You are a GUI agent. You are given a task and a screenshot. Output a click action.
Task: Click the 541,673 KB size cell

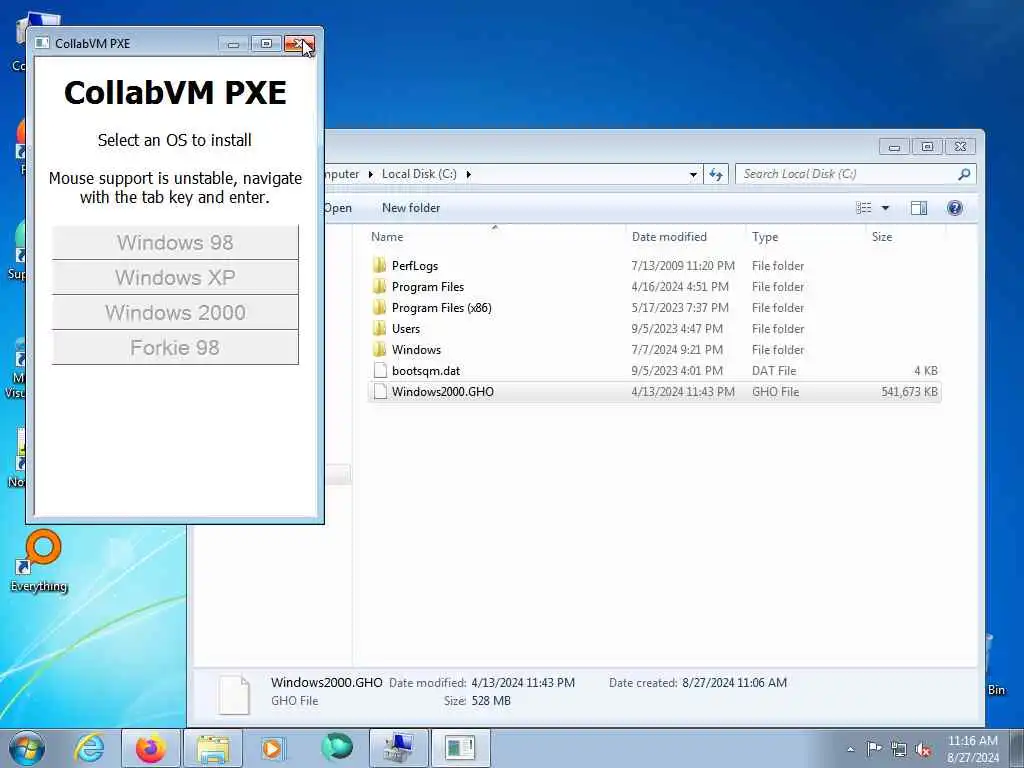[909, 392]
